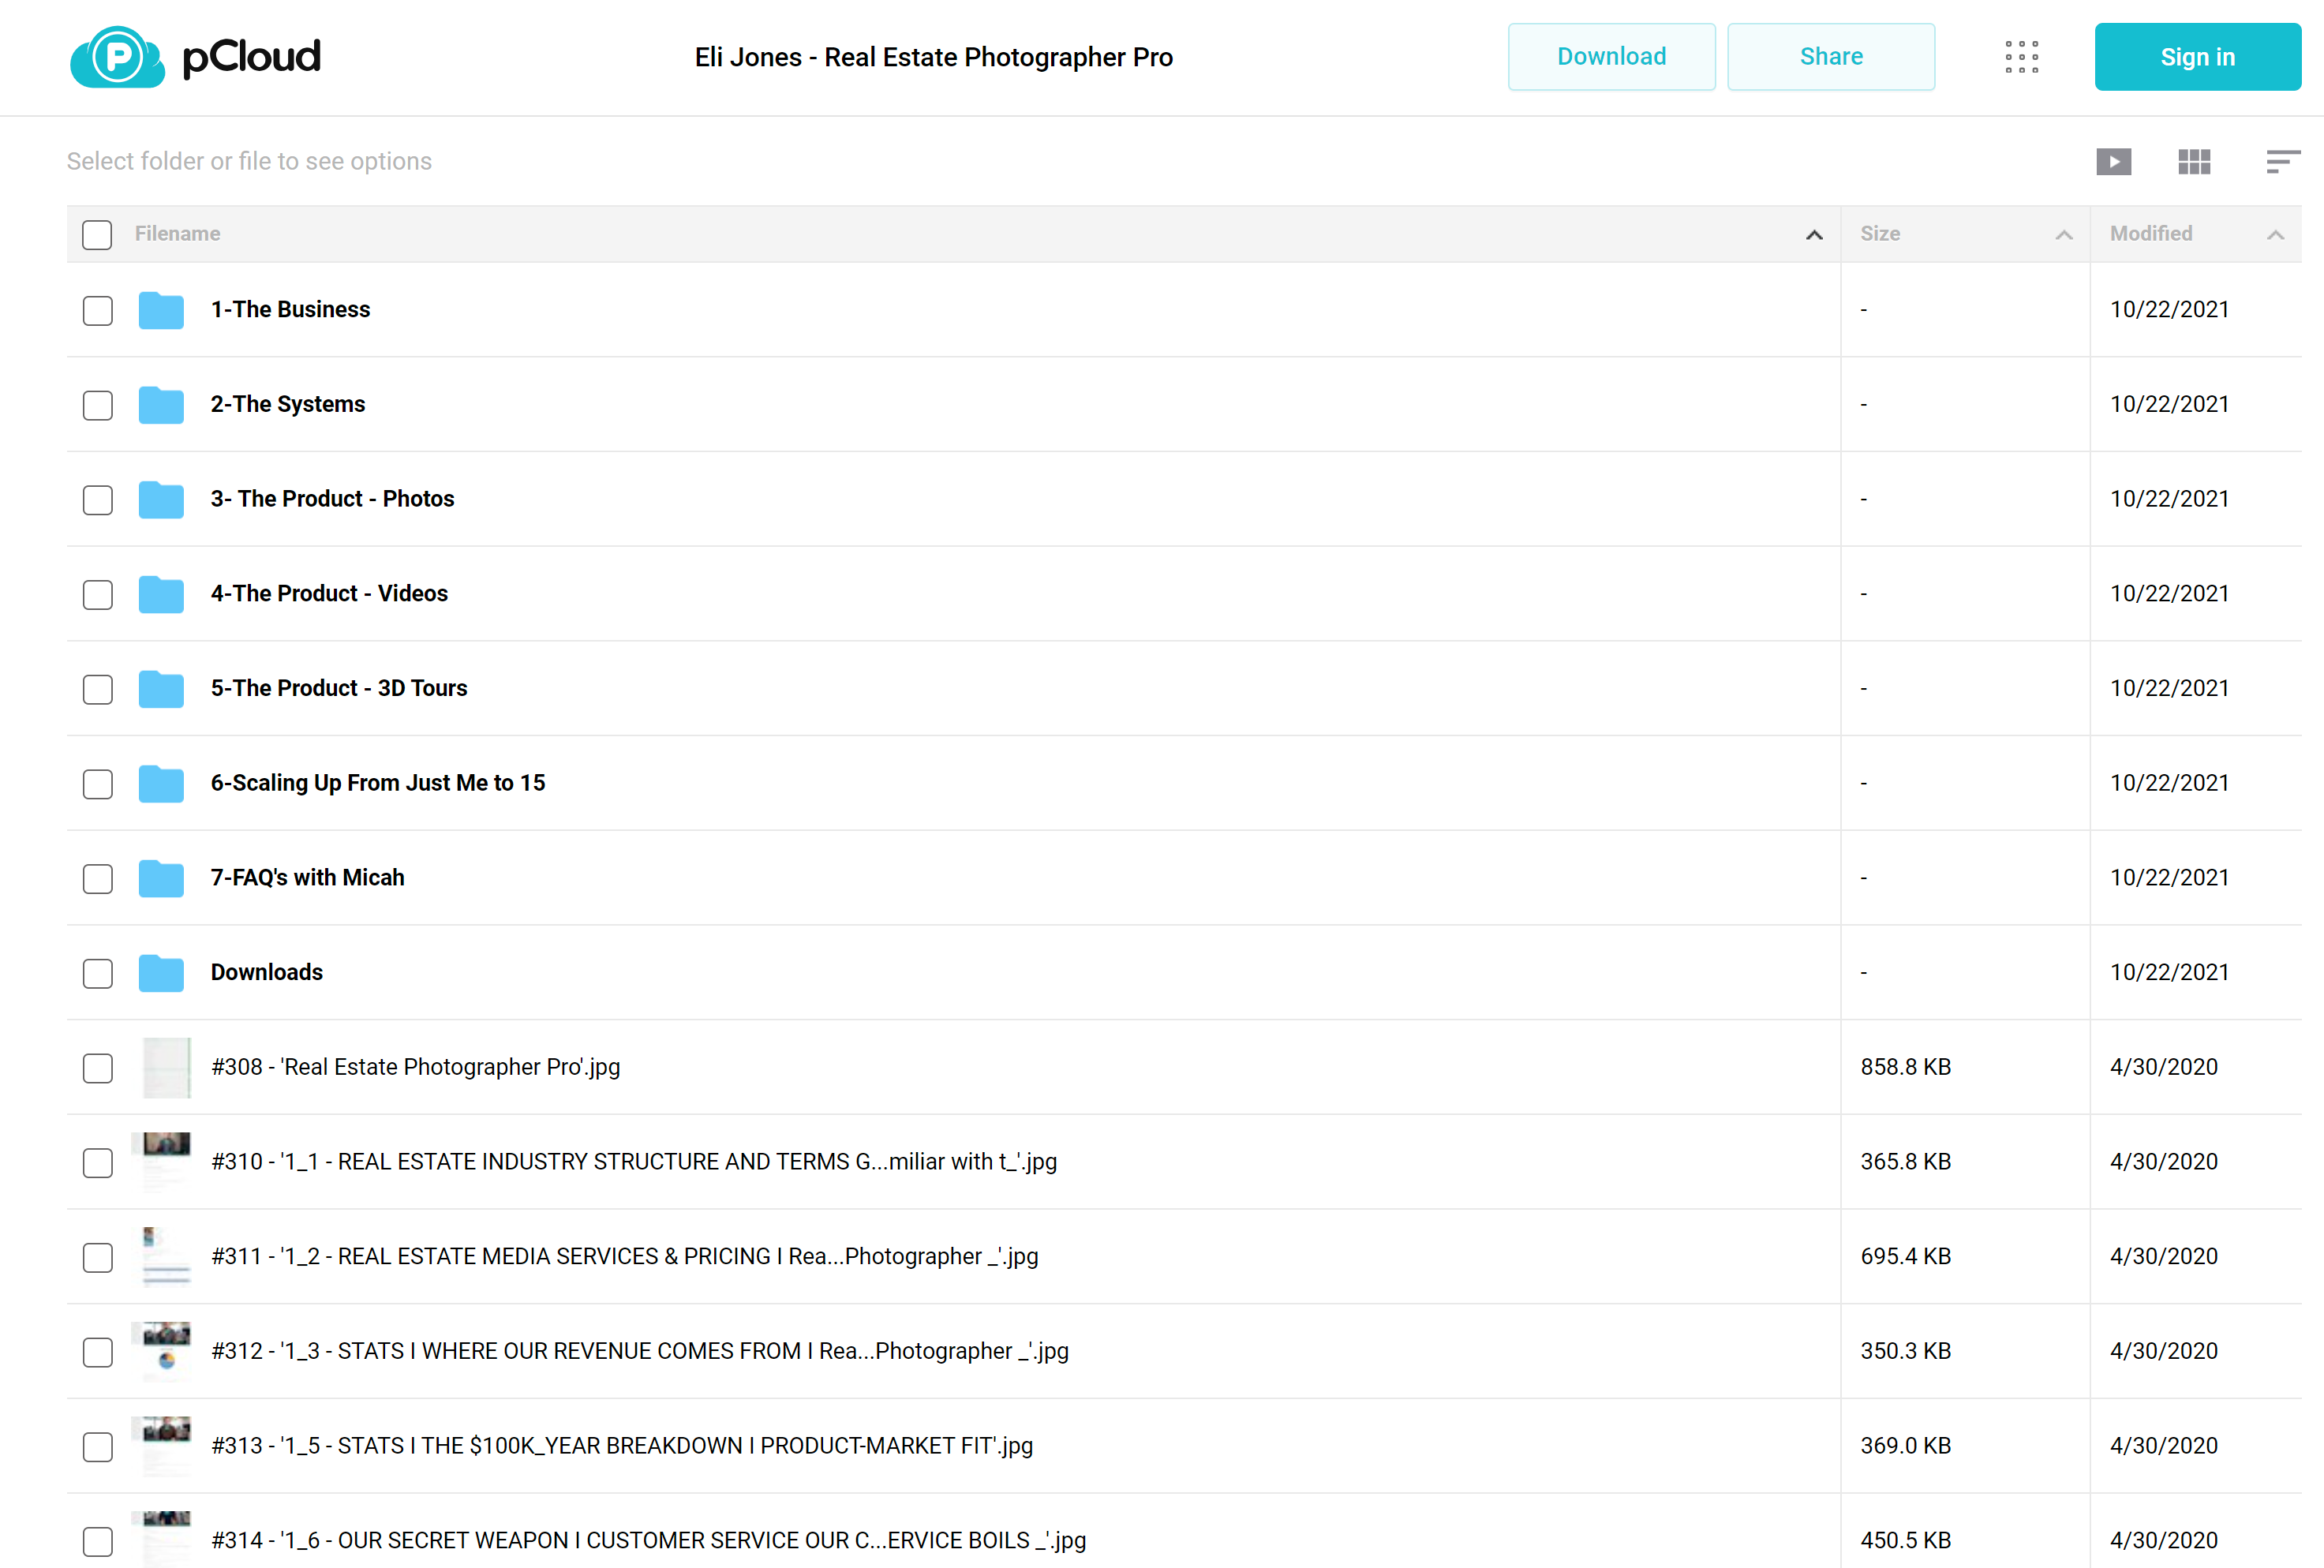Toggle checkbox for 2-The Systems folder
Screen dimensions: 2324x1568
tap(98, 404)
